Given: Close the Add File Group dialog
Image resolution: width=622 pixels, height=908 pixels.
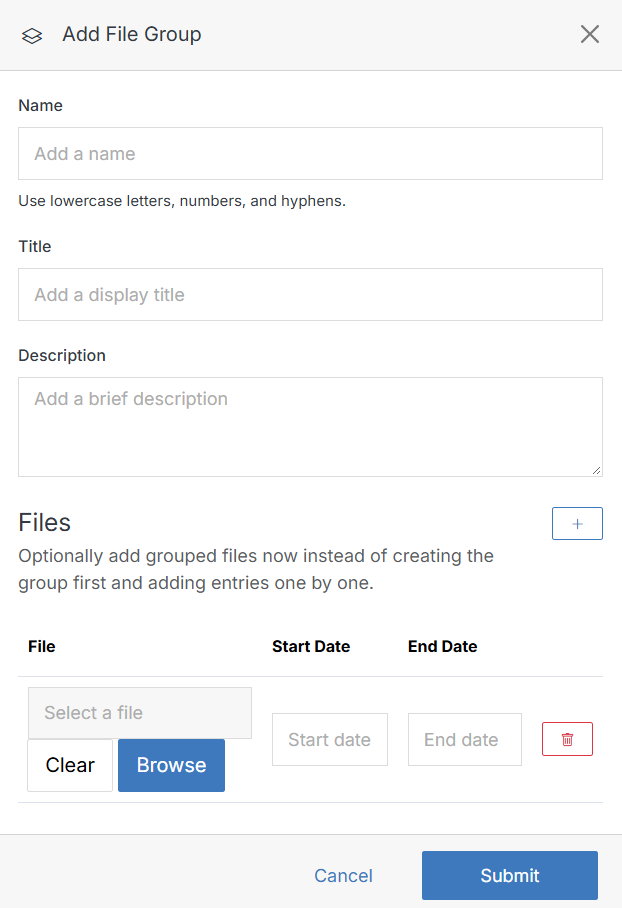Looking at the screenshot, I should pyautogui.click(x=590, y=34).
